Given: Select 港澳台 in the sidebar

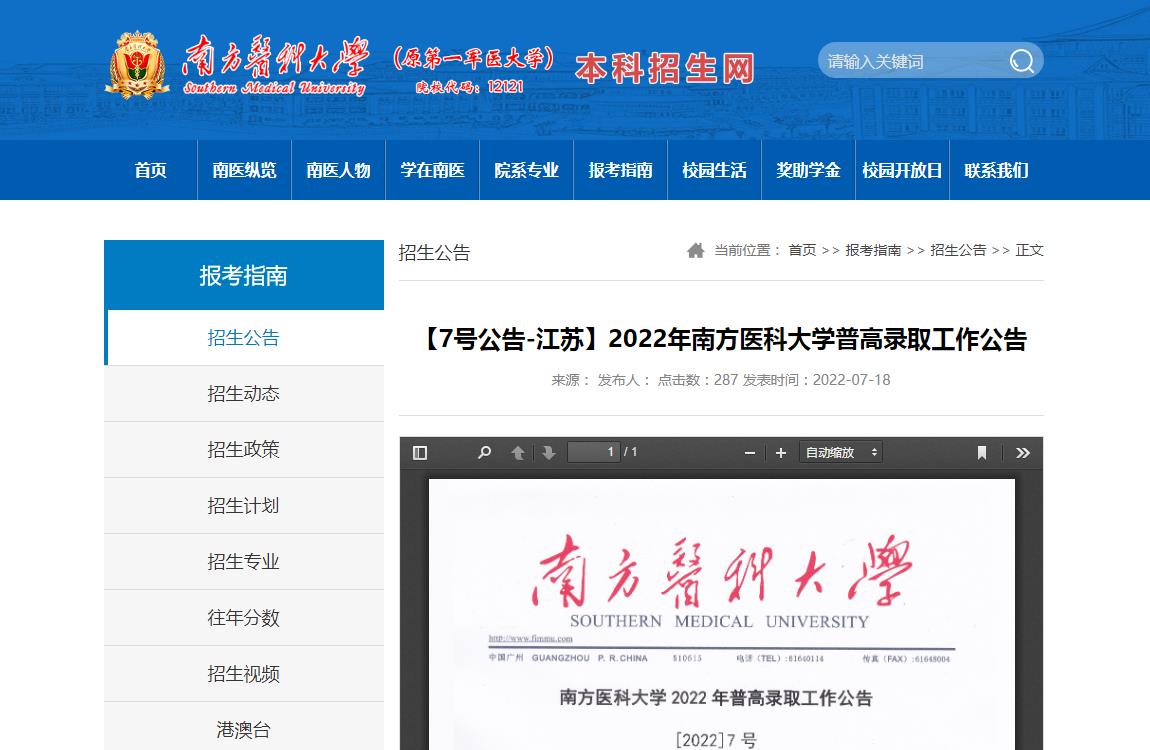Looking at the screenshot, I should tap(244, 729).
